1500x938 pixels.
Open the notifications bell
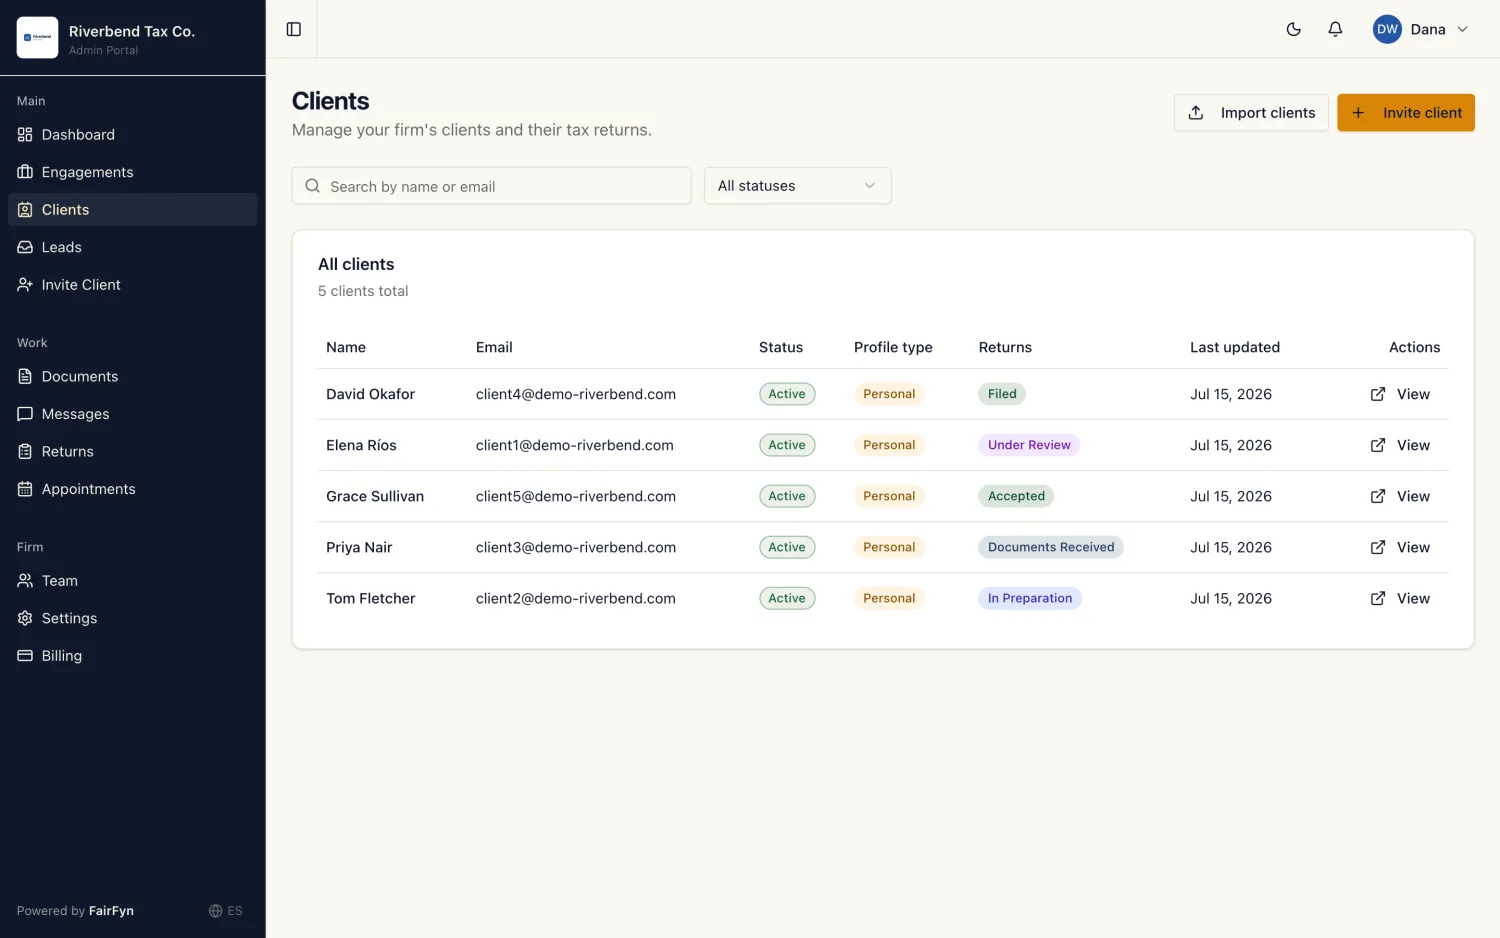[x=1335, y=29]
